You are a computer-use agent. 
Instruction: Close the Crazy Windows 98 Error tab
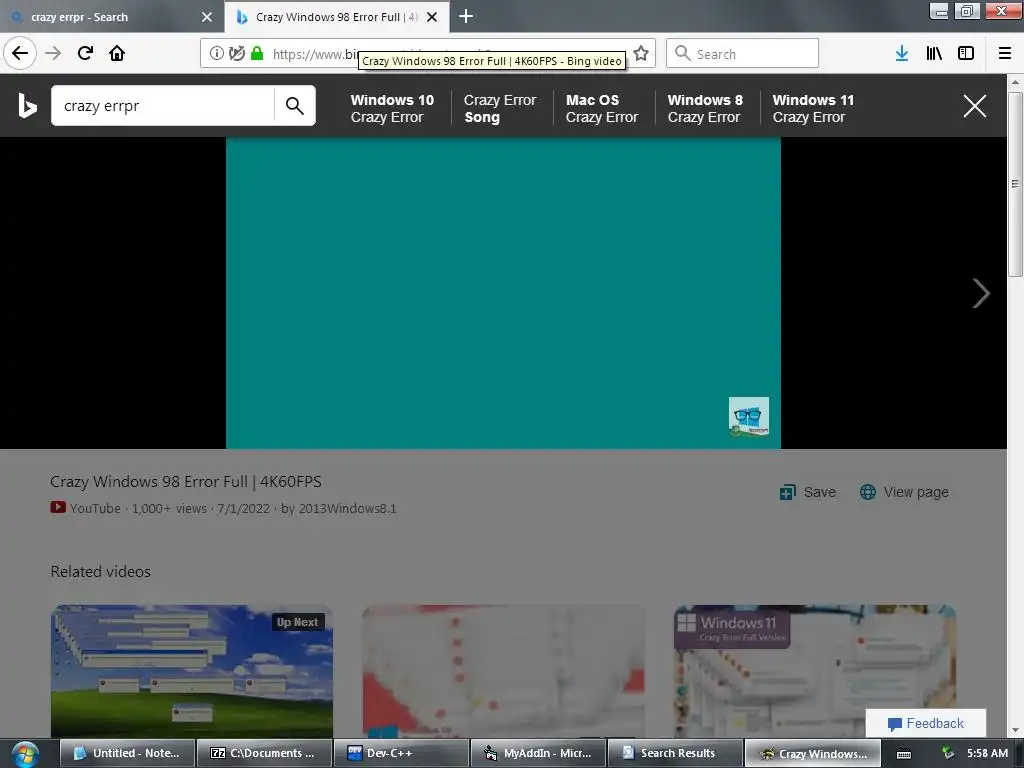[x=432, y=17]
